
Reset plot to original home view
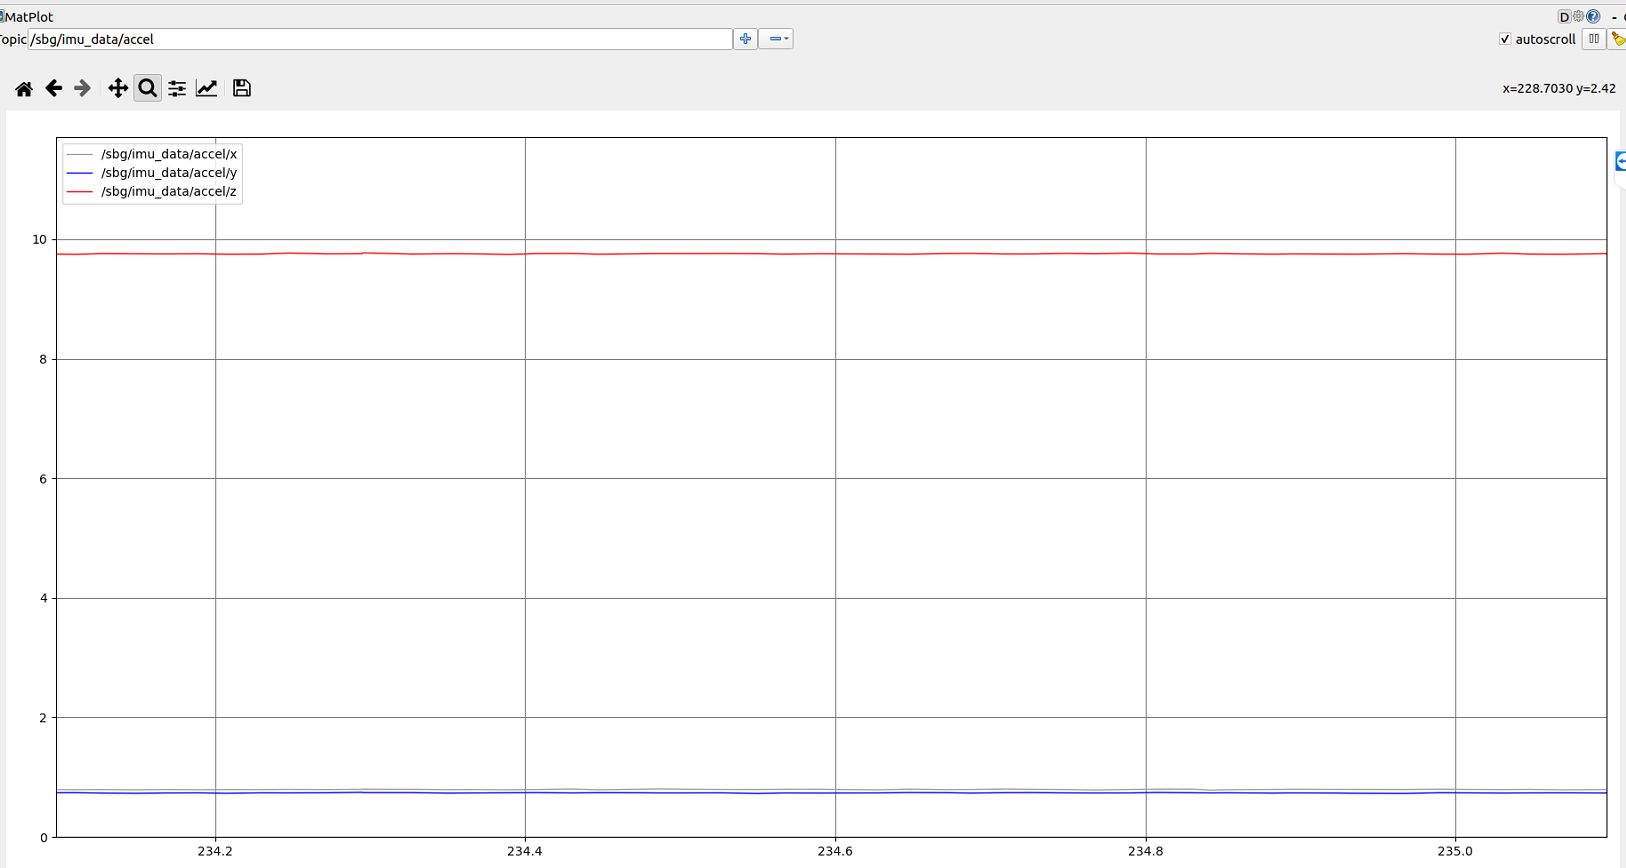click(x=24, y=89)
